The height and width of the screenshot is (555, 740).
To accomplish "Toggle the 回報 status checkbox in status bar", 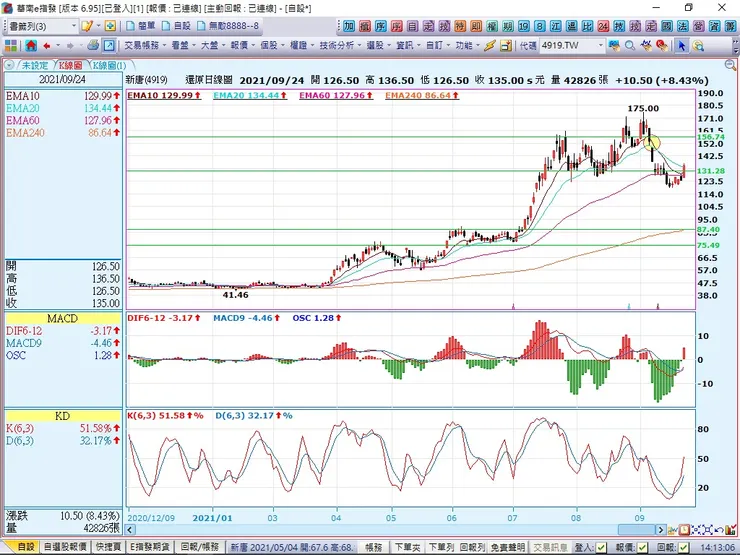I will point(684,548).
